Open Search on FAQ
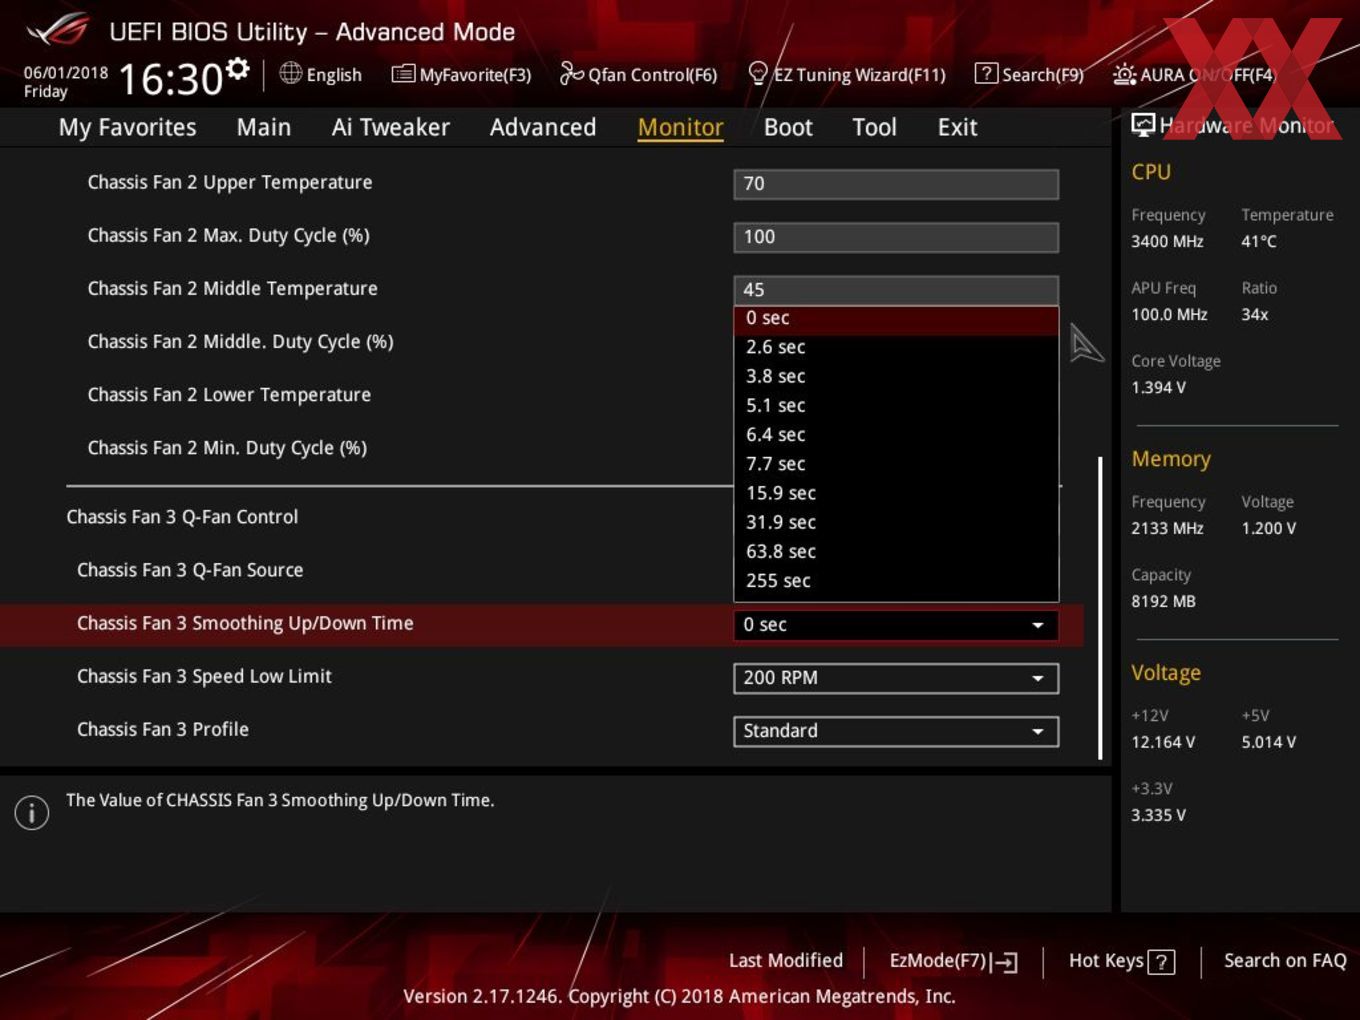The image size is (1360, 1020). 1285,960
